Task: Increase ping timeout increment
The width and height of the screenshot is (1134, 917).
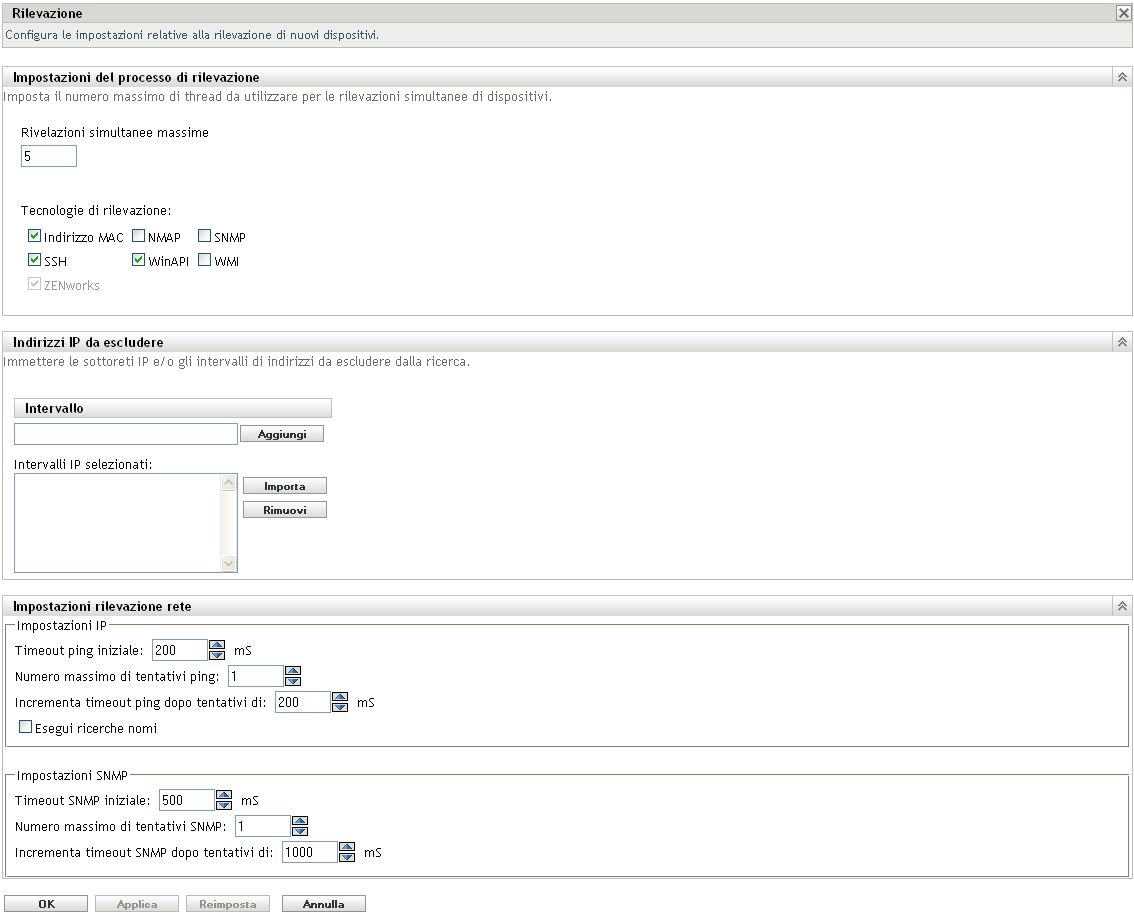Action: pyautogui.click(x=340, y=697)
